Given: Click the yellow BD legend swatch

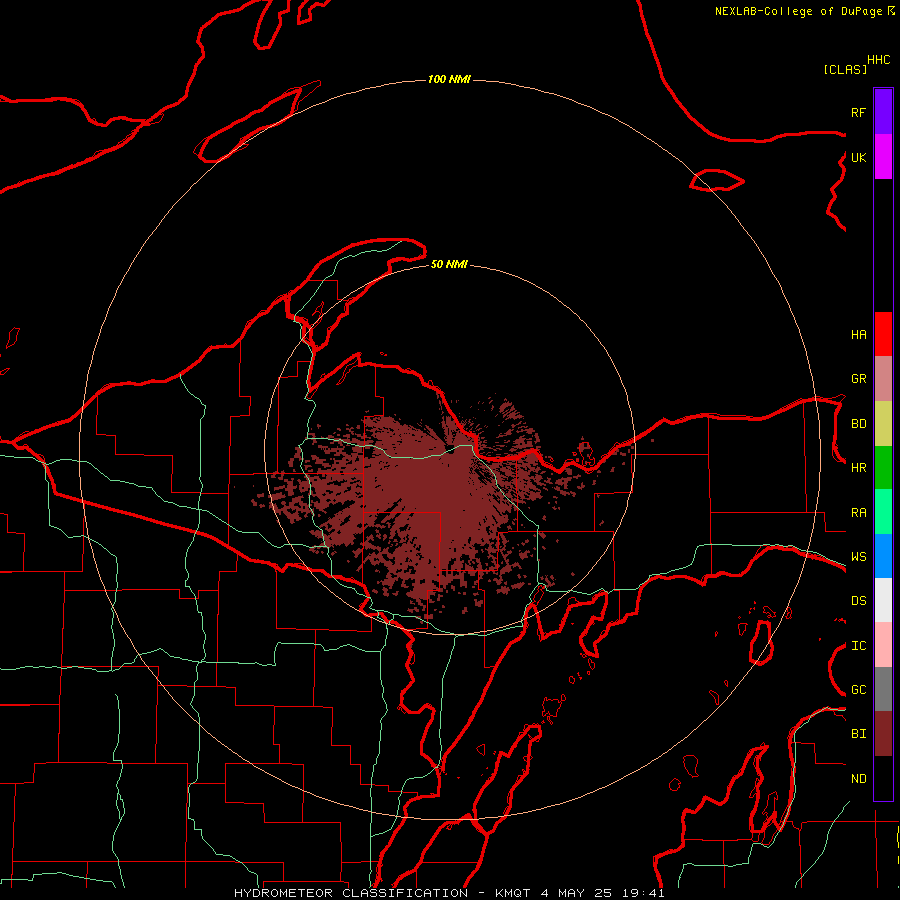Looking at the screenshot, I should tap(883, 424).
